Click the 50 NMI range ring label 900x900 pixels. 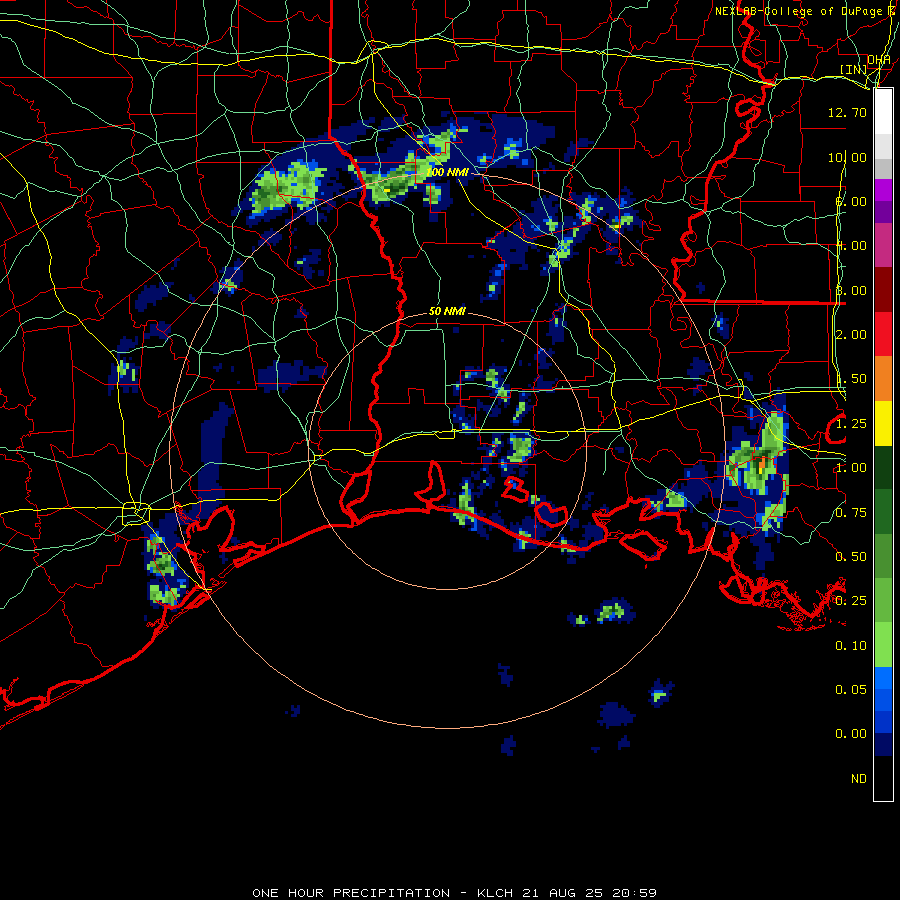point(448,311)
